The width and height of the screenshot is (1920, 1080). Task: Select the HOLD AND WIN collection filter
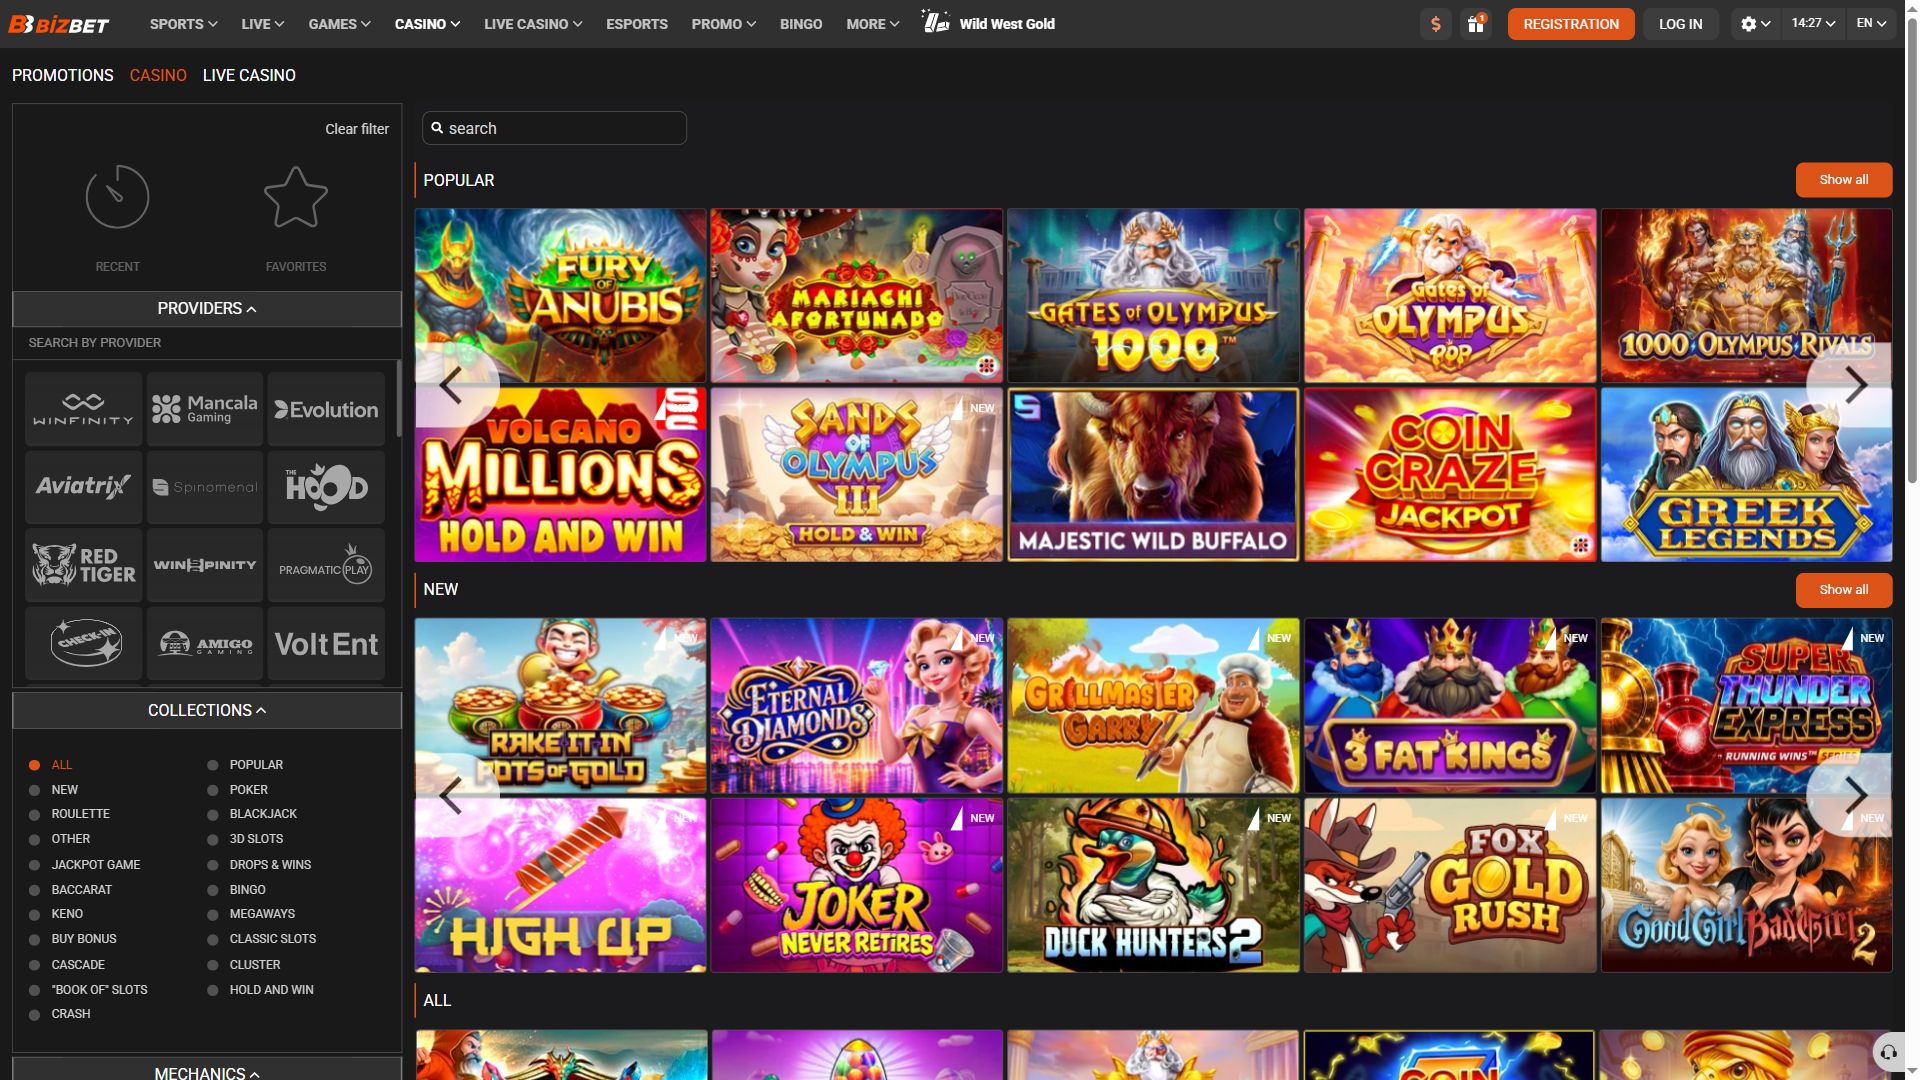click(260, 990)
